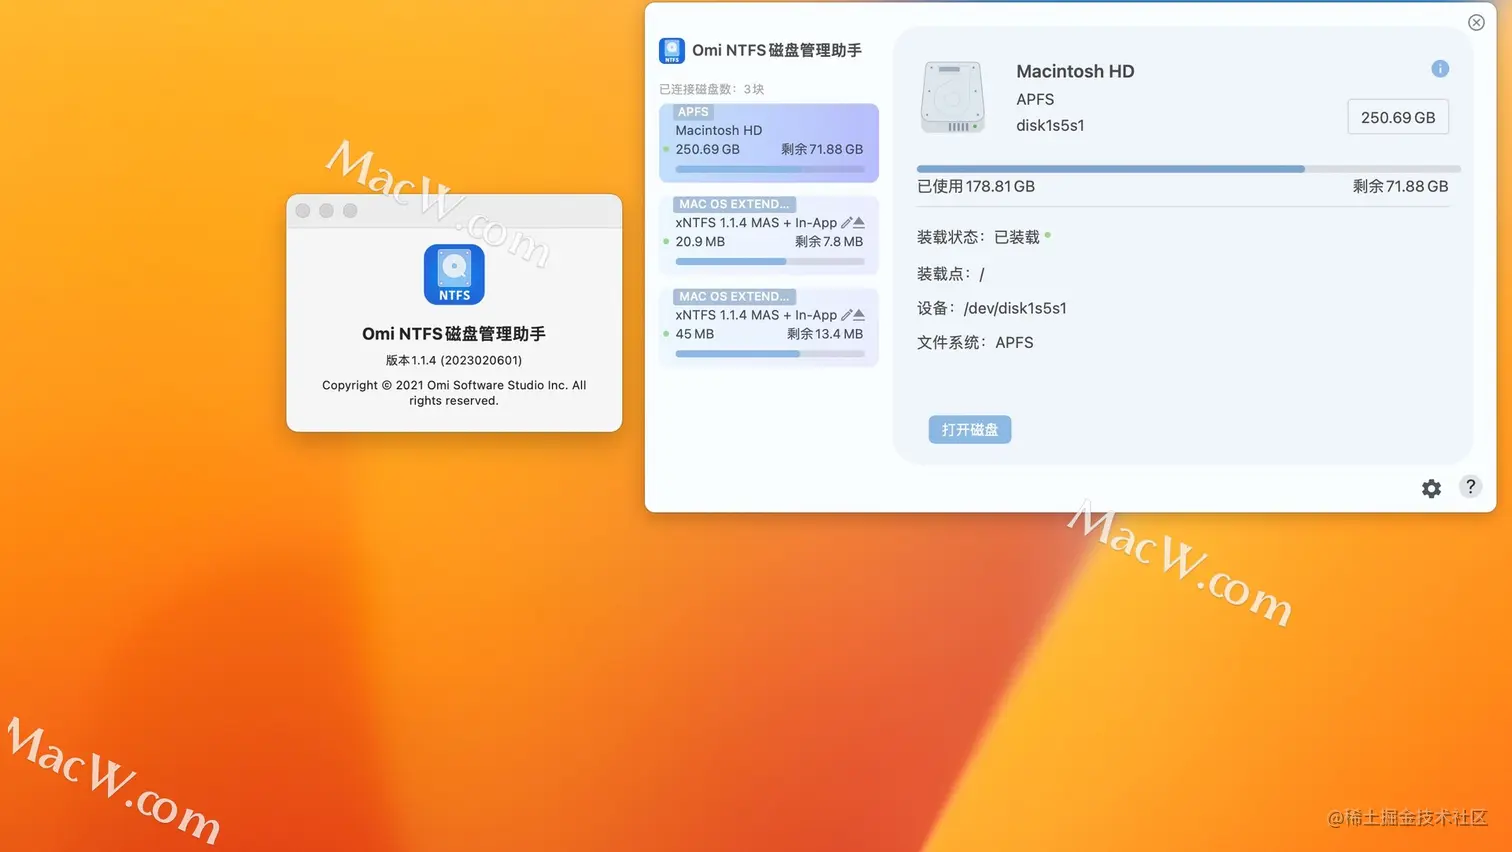Click 剩余 7.8 MB on second disk
The width and height of the screenshot is (1512, 852).
pos(829,241)
